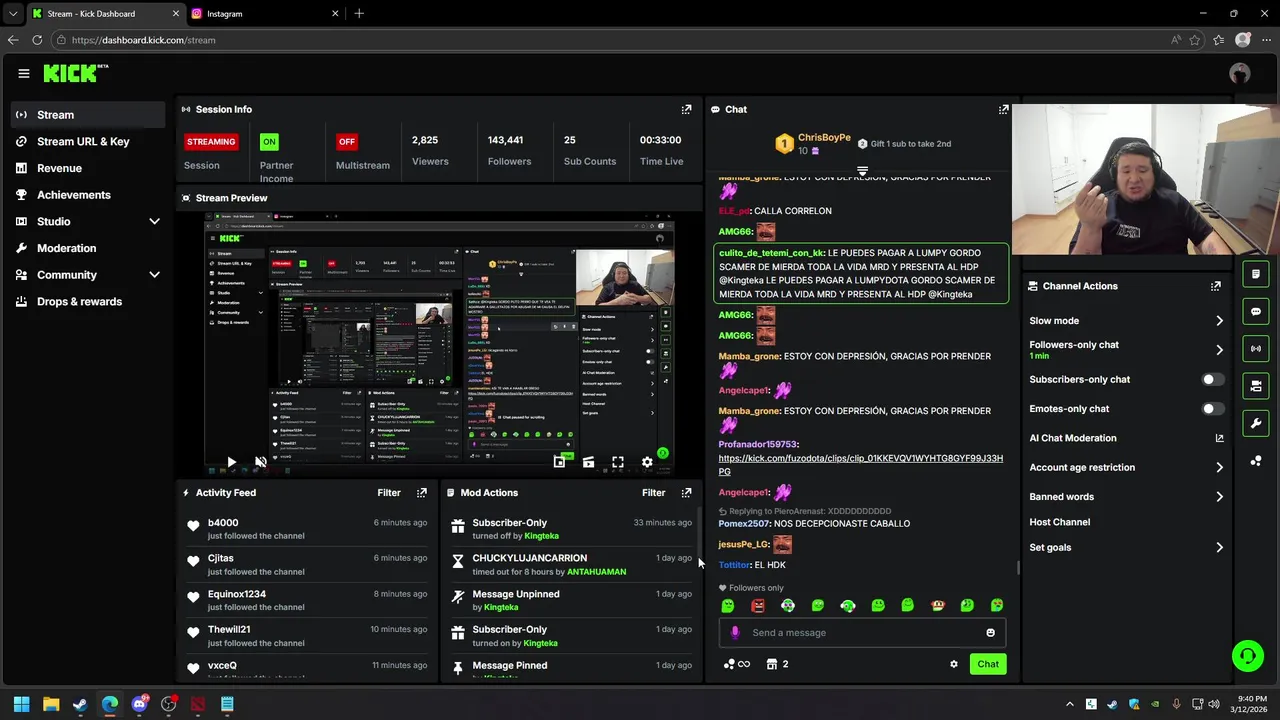
Task: Open Account age restriction options chevron
Action: pos(1219,467)
